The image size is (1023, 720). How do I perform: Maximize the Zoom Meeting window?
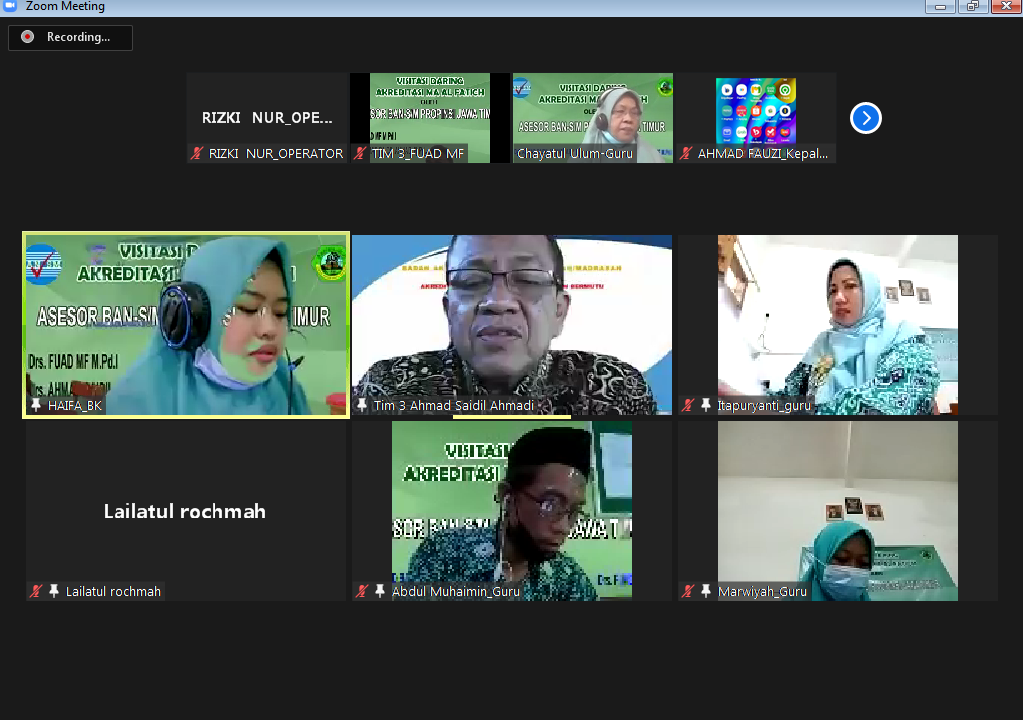[972, 6]
